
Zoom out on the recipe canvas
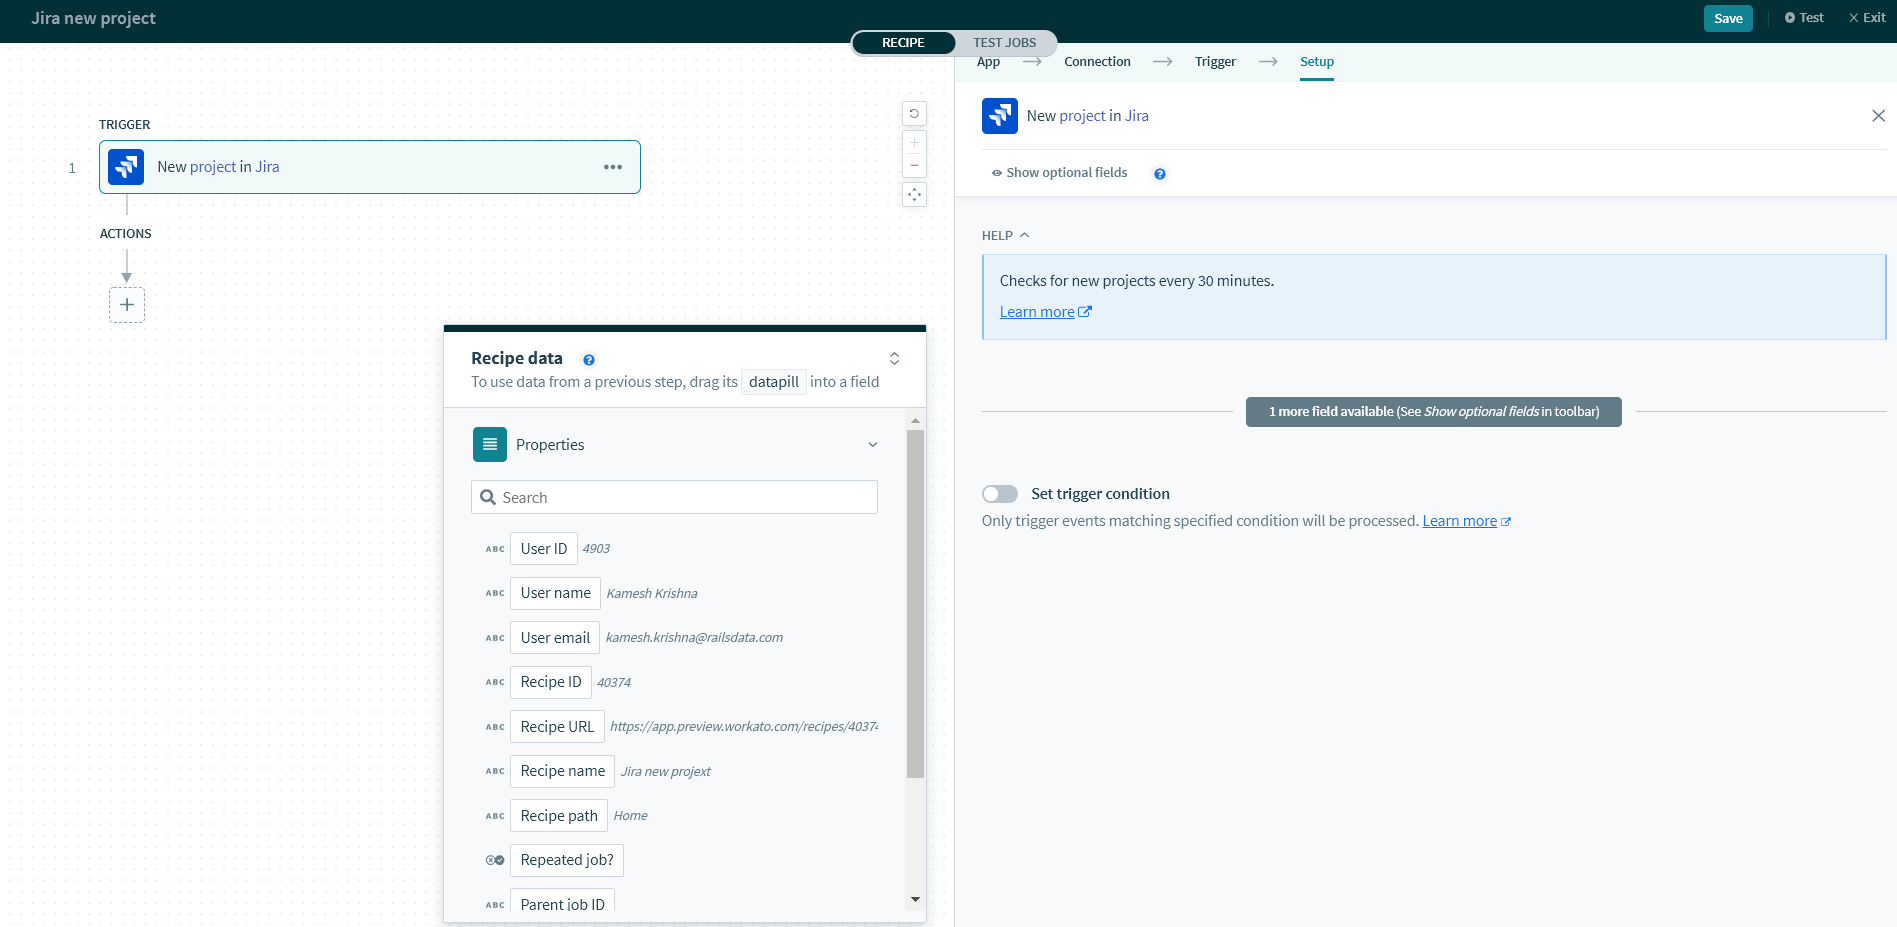(x=914, y=166)
